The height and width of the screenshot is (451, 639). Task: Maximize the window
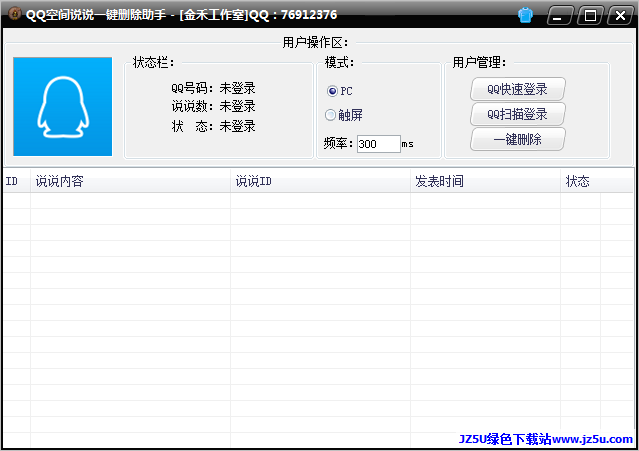[590, 16]
